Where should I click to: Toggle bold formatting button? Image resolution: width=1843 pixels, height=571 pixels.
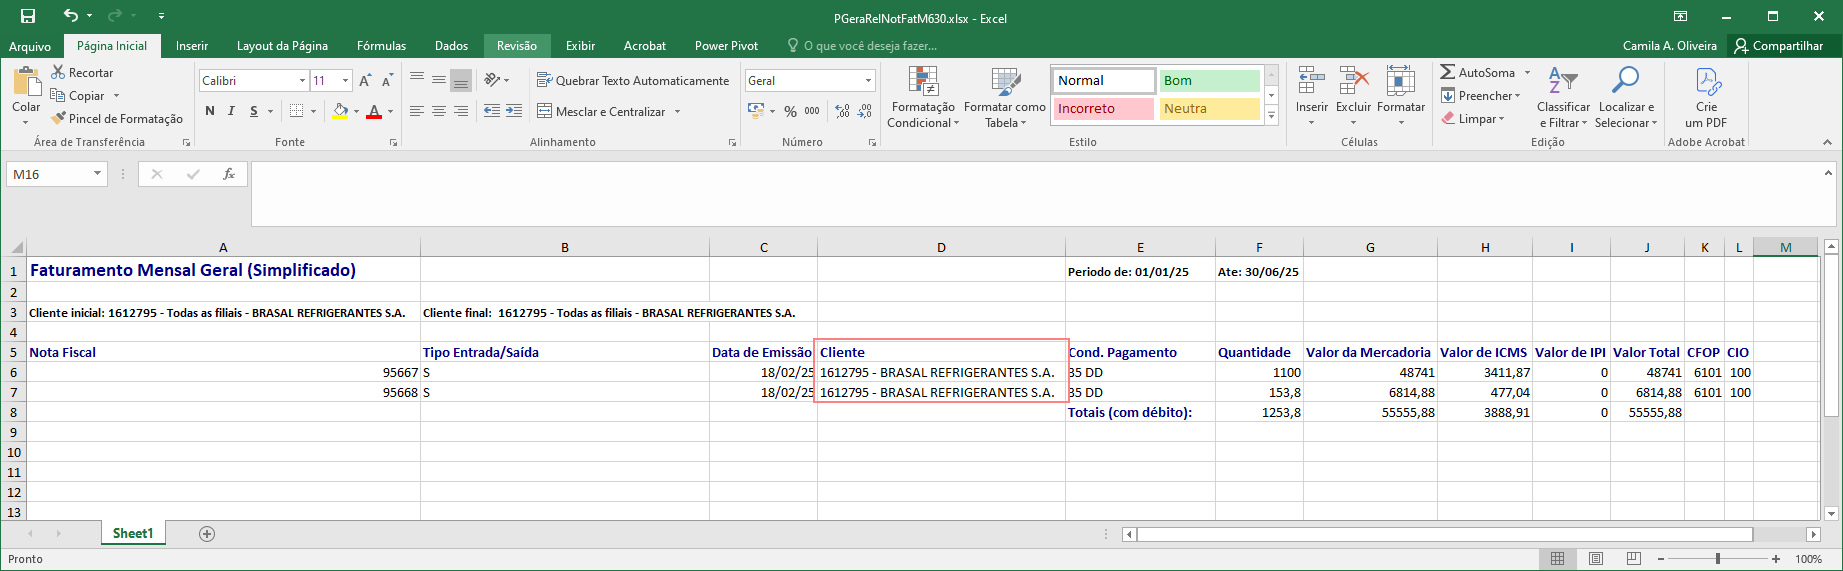point(210,111)
